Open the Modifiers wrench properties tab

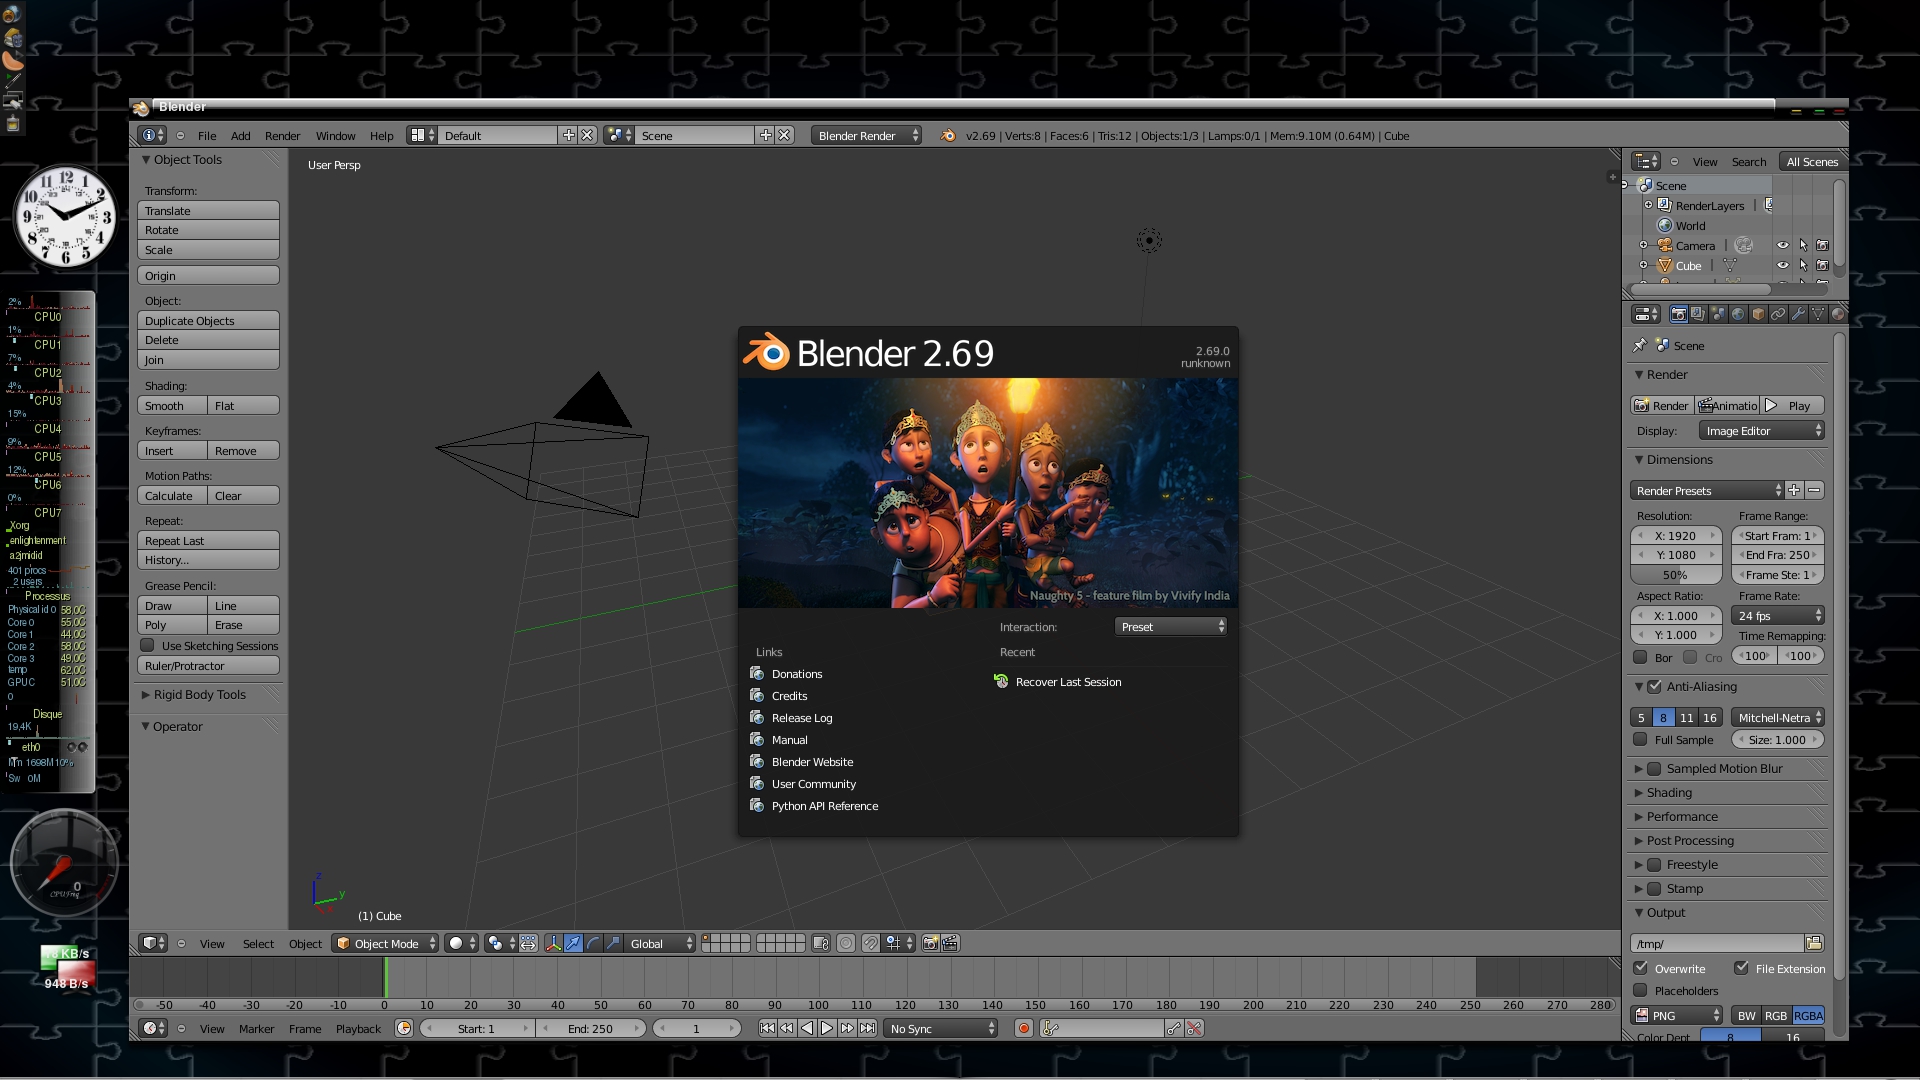point(1798,314)
